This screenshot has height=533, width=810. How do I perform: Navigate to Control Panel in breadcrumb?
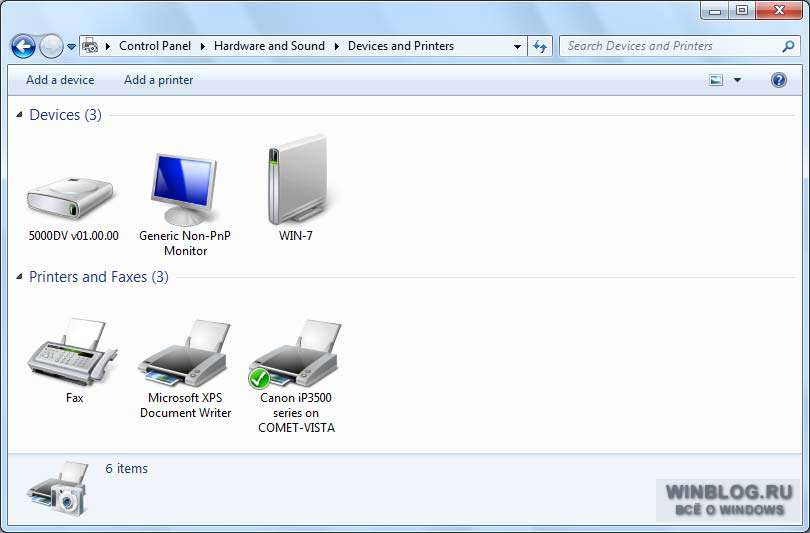155,46
